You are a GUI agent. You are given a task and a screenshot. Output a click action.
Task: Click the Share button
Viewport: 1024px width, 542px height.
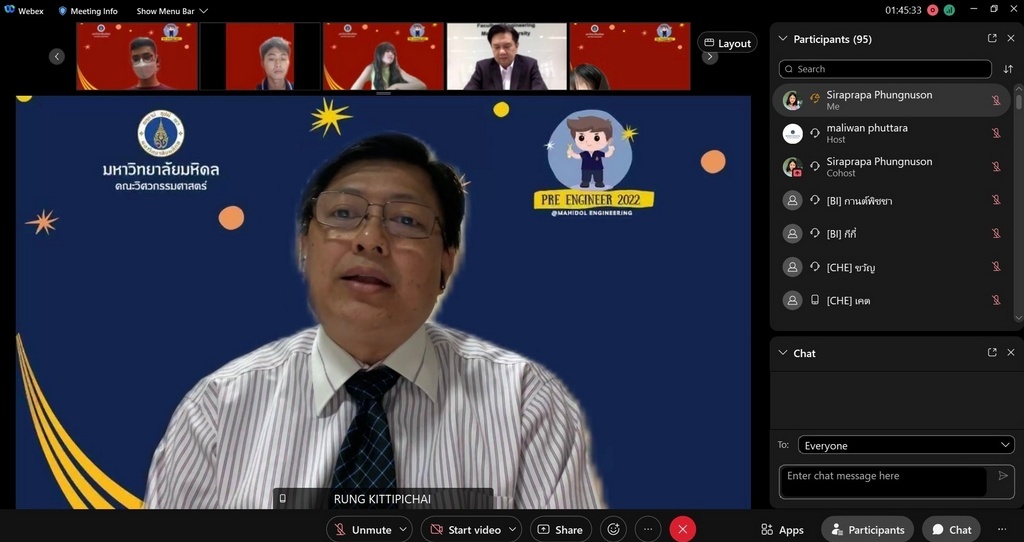[560, 529]
